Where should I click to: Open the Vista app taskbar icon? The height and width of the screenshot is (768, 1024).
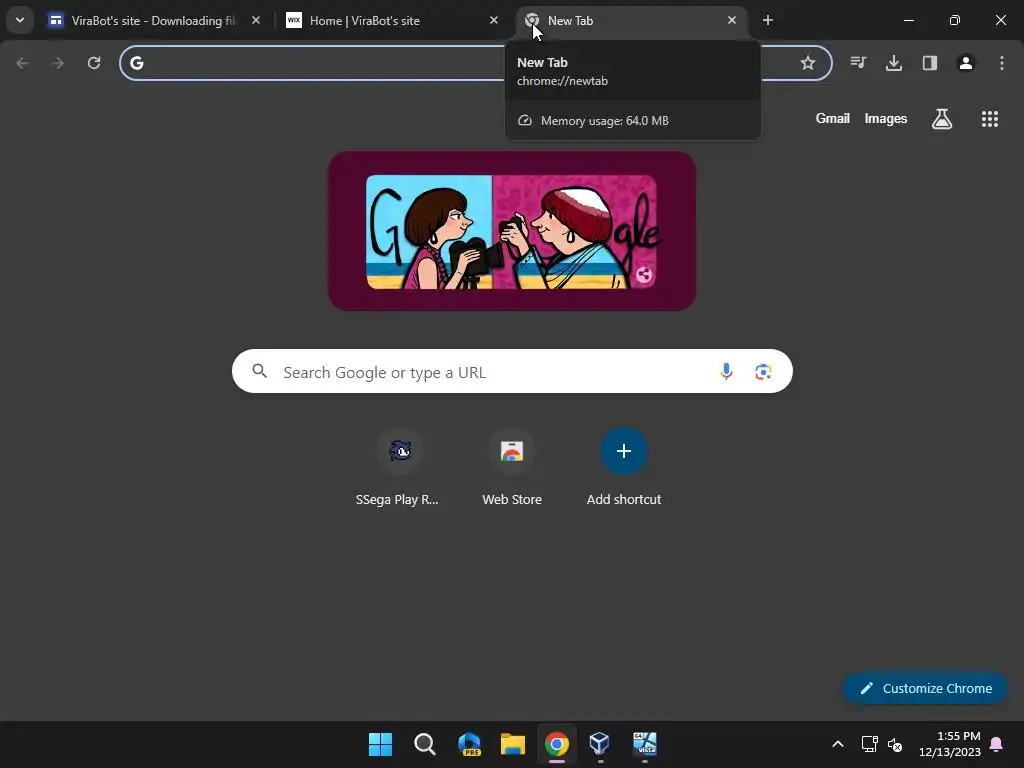click(x=645, y=744)
